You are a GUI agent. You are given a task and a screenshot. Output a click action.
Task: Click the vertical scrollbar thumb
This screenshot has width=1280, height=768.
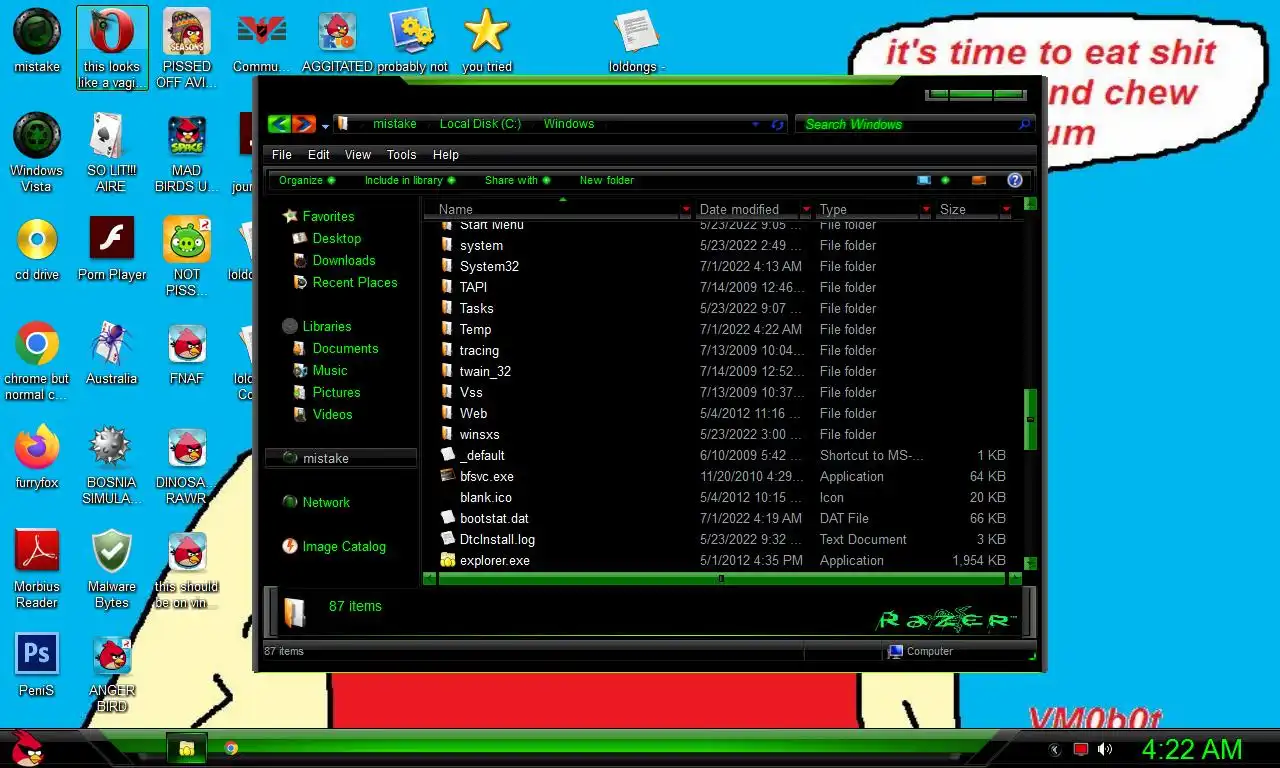click(x=1030, y=418)
